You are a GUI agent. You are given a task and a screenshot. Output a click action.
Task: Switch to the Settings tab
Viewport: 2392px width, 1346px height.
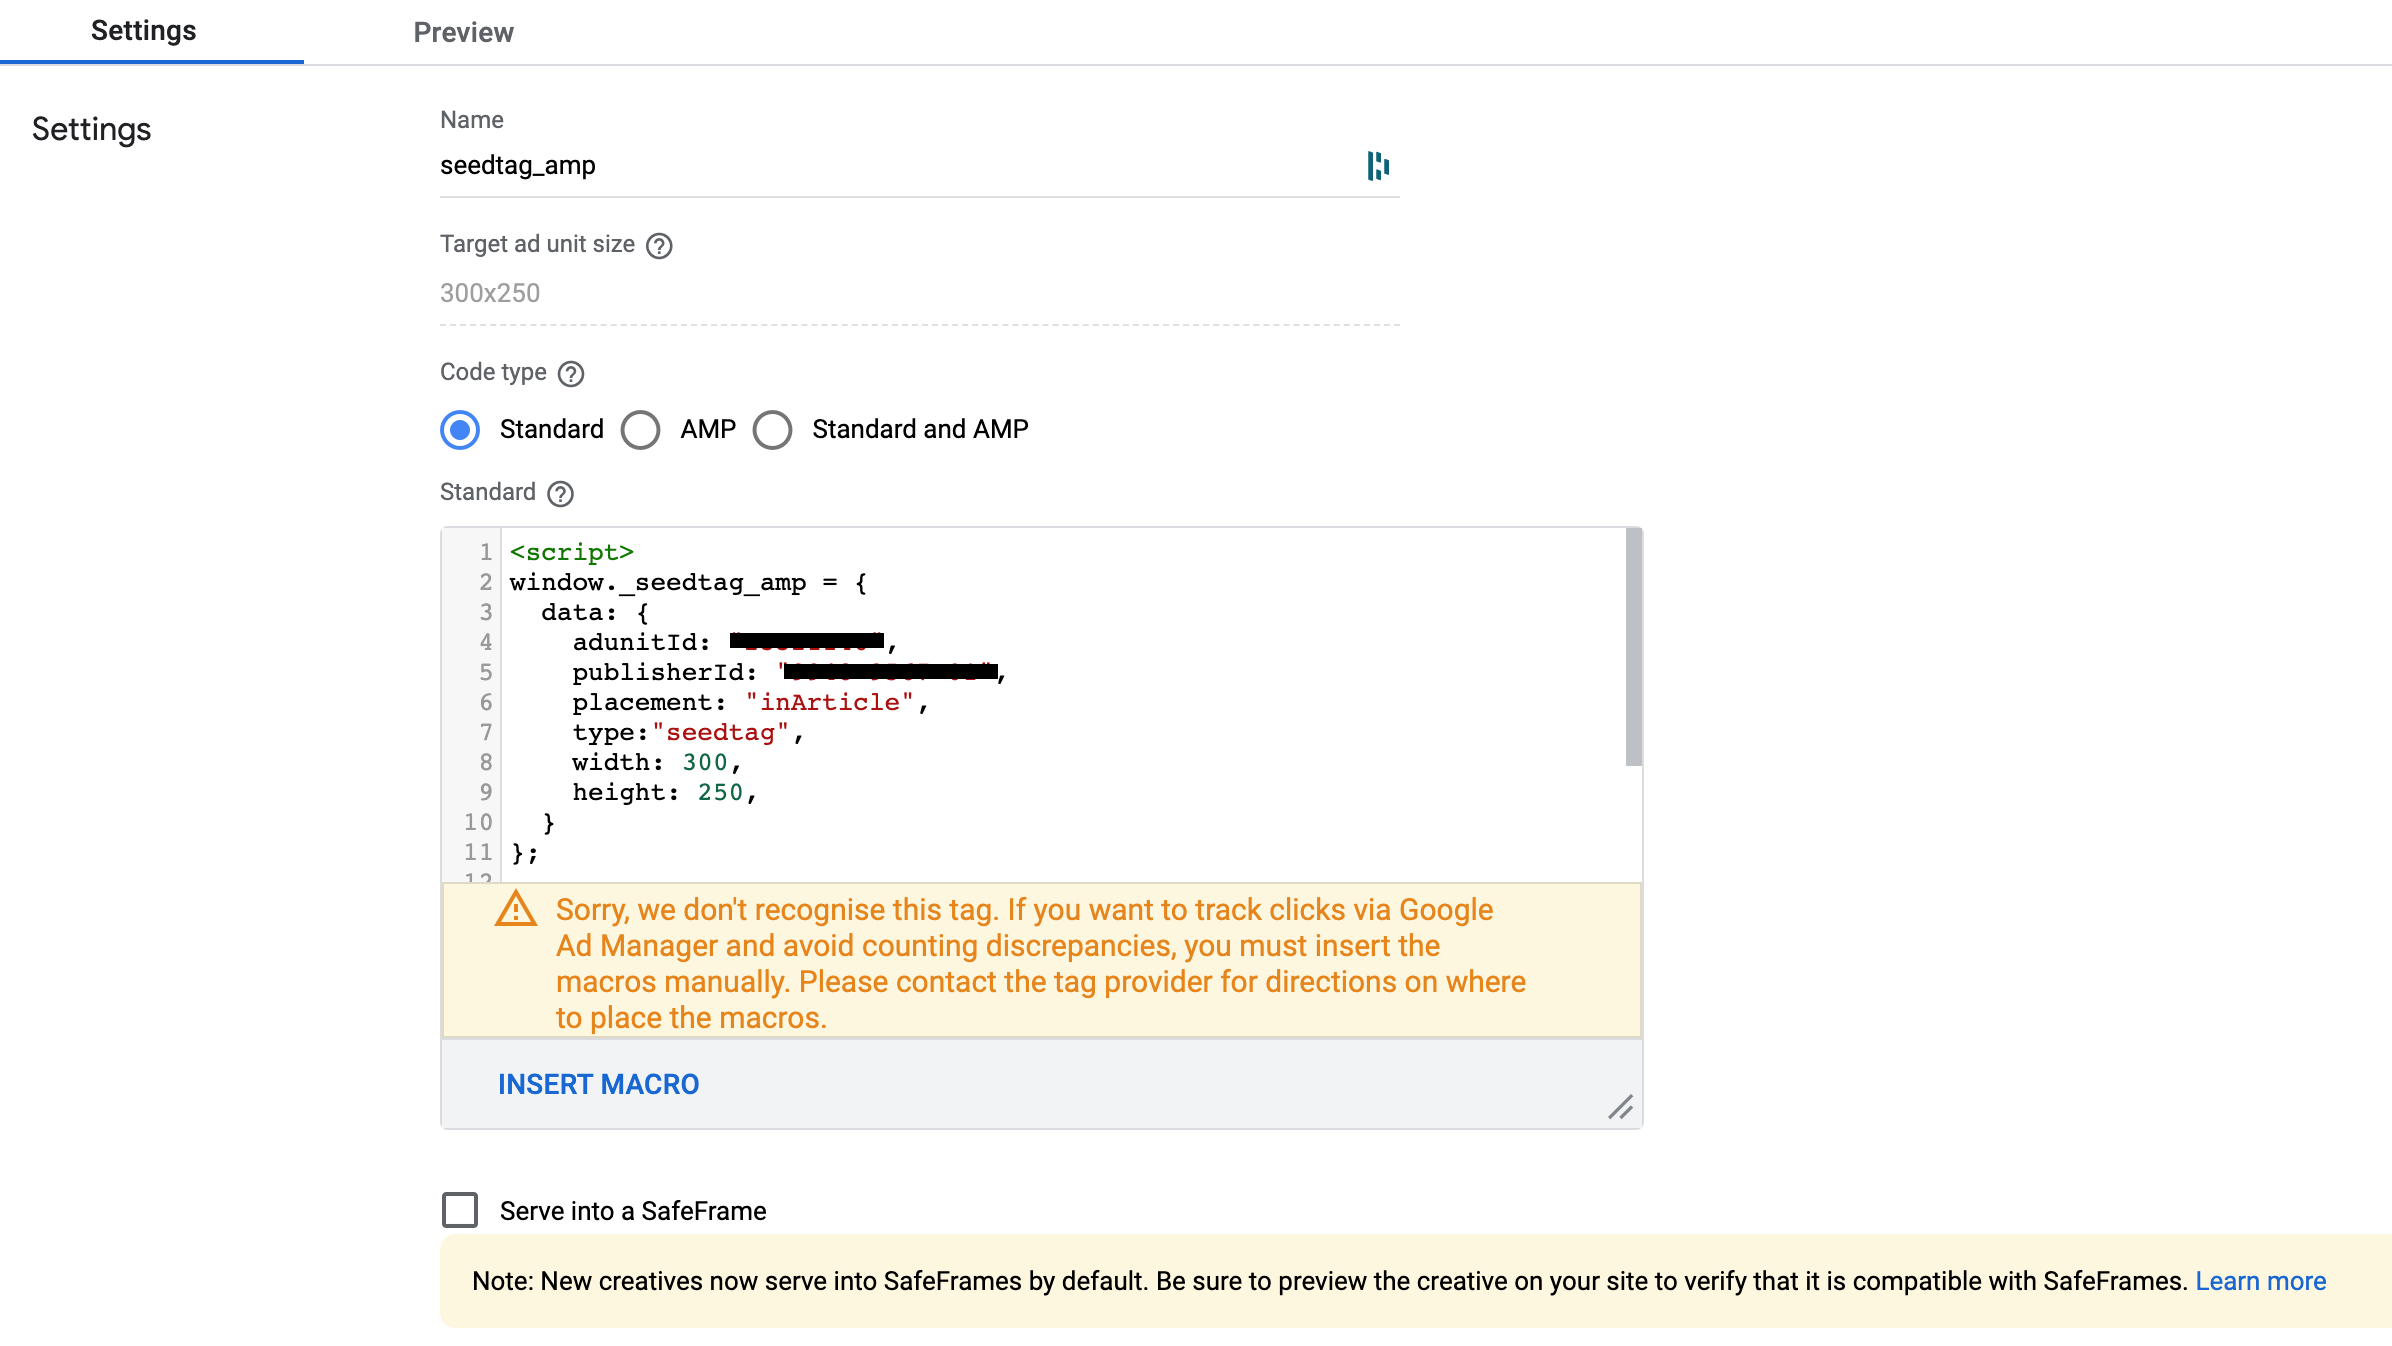pyautogui.click(x=143, y=31)
